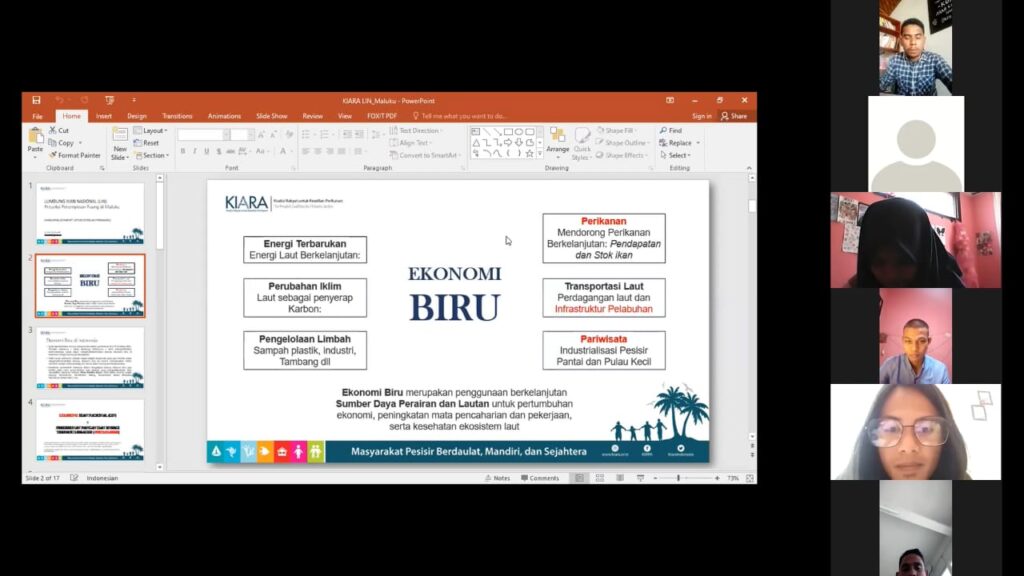The width and height of the screenshot is (1024, 576).
Task: Pick the oval shape from the gallery
Action: click(519, 132)
